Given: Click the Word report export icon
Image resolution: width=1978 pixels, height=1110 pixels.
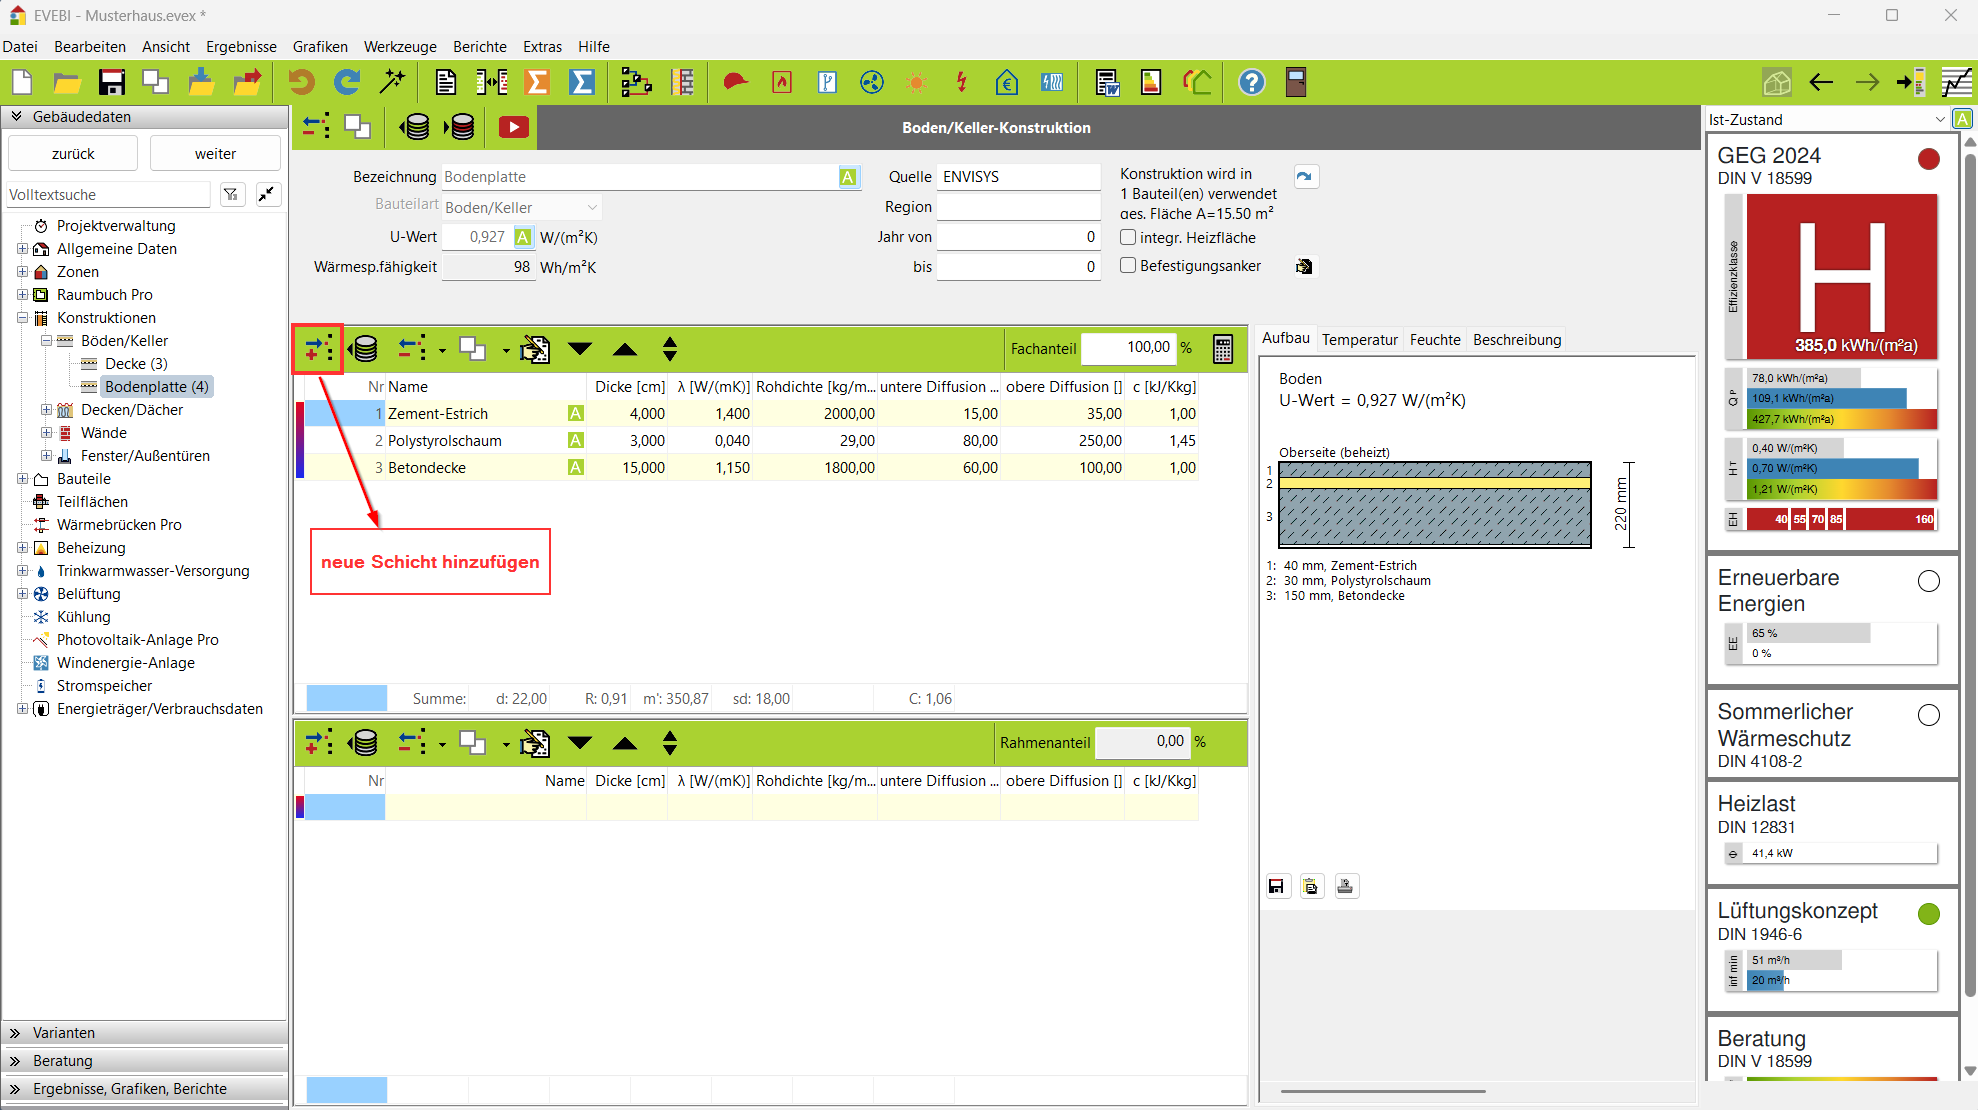Looking at the screenshot, I should click(1107, 83).
